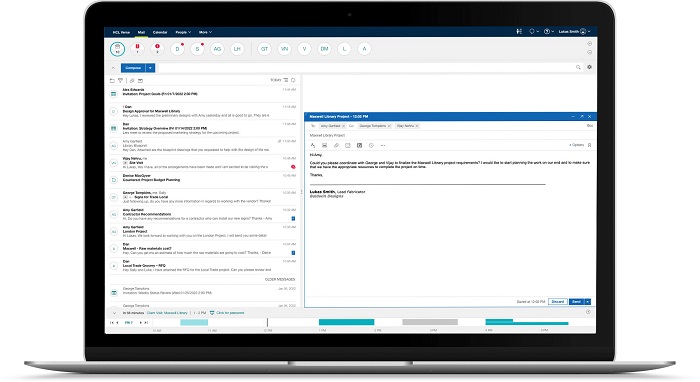The height and width of the screenshot is (382, 700).
Task: Click the HCL Verse logo
Action: pyautogui.click(x=121, y=32)
